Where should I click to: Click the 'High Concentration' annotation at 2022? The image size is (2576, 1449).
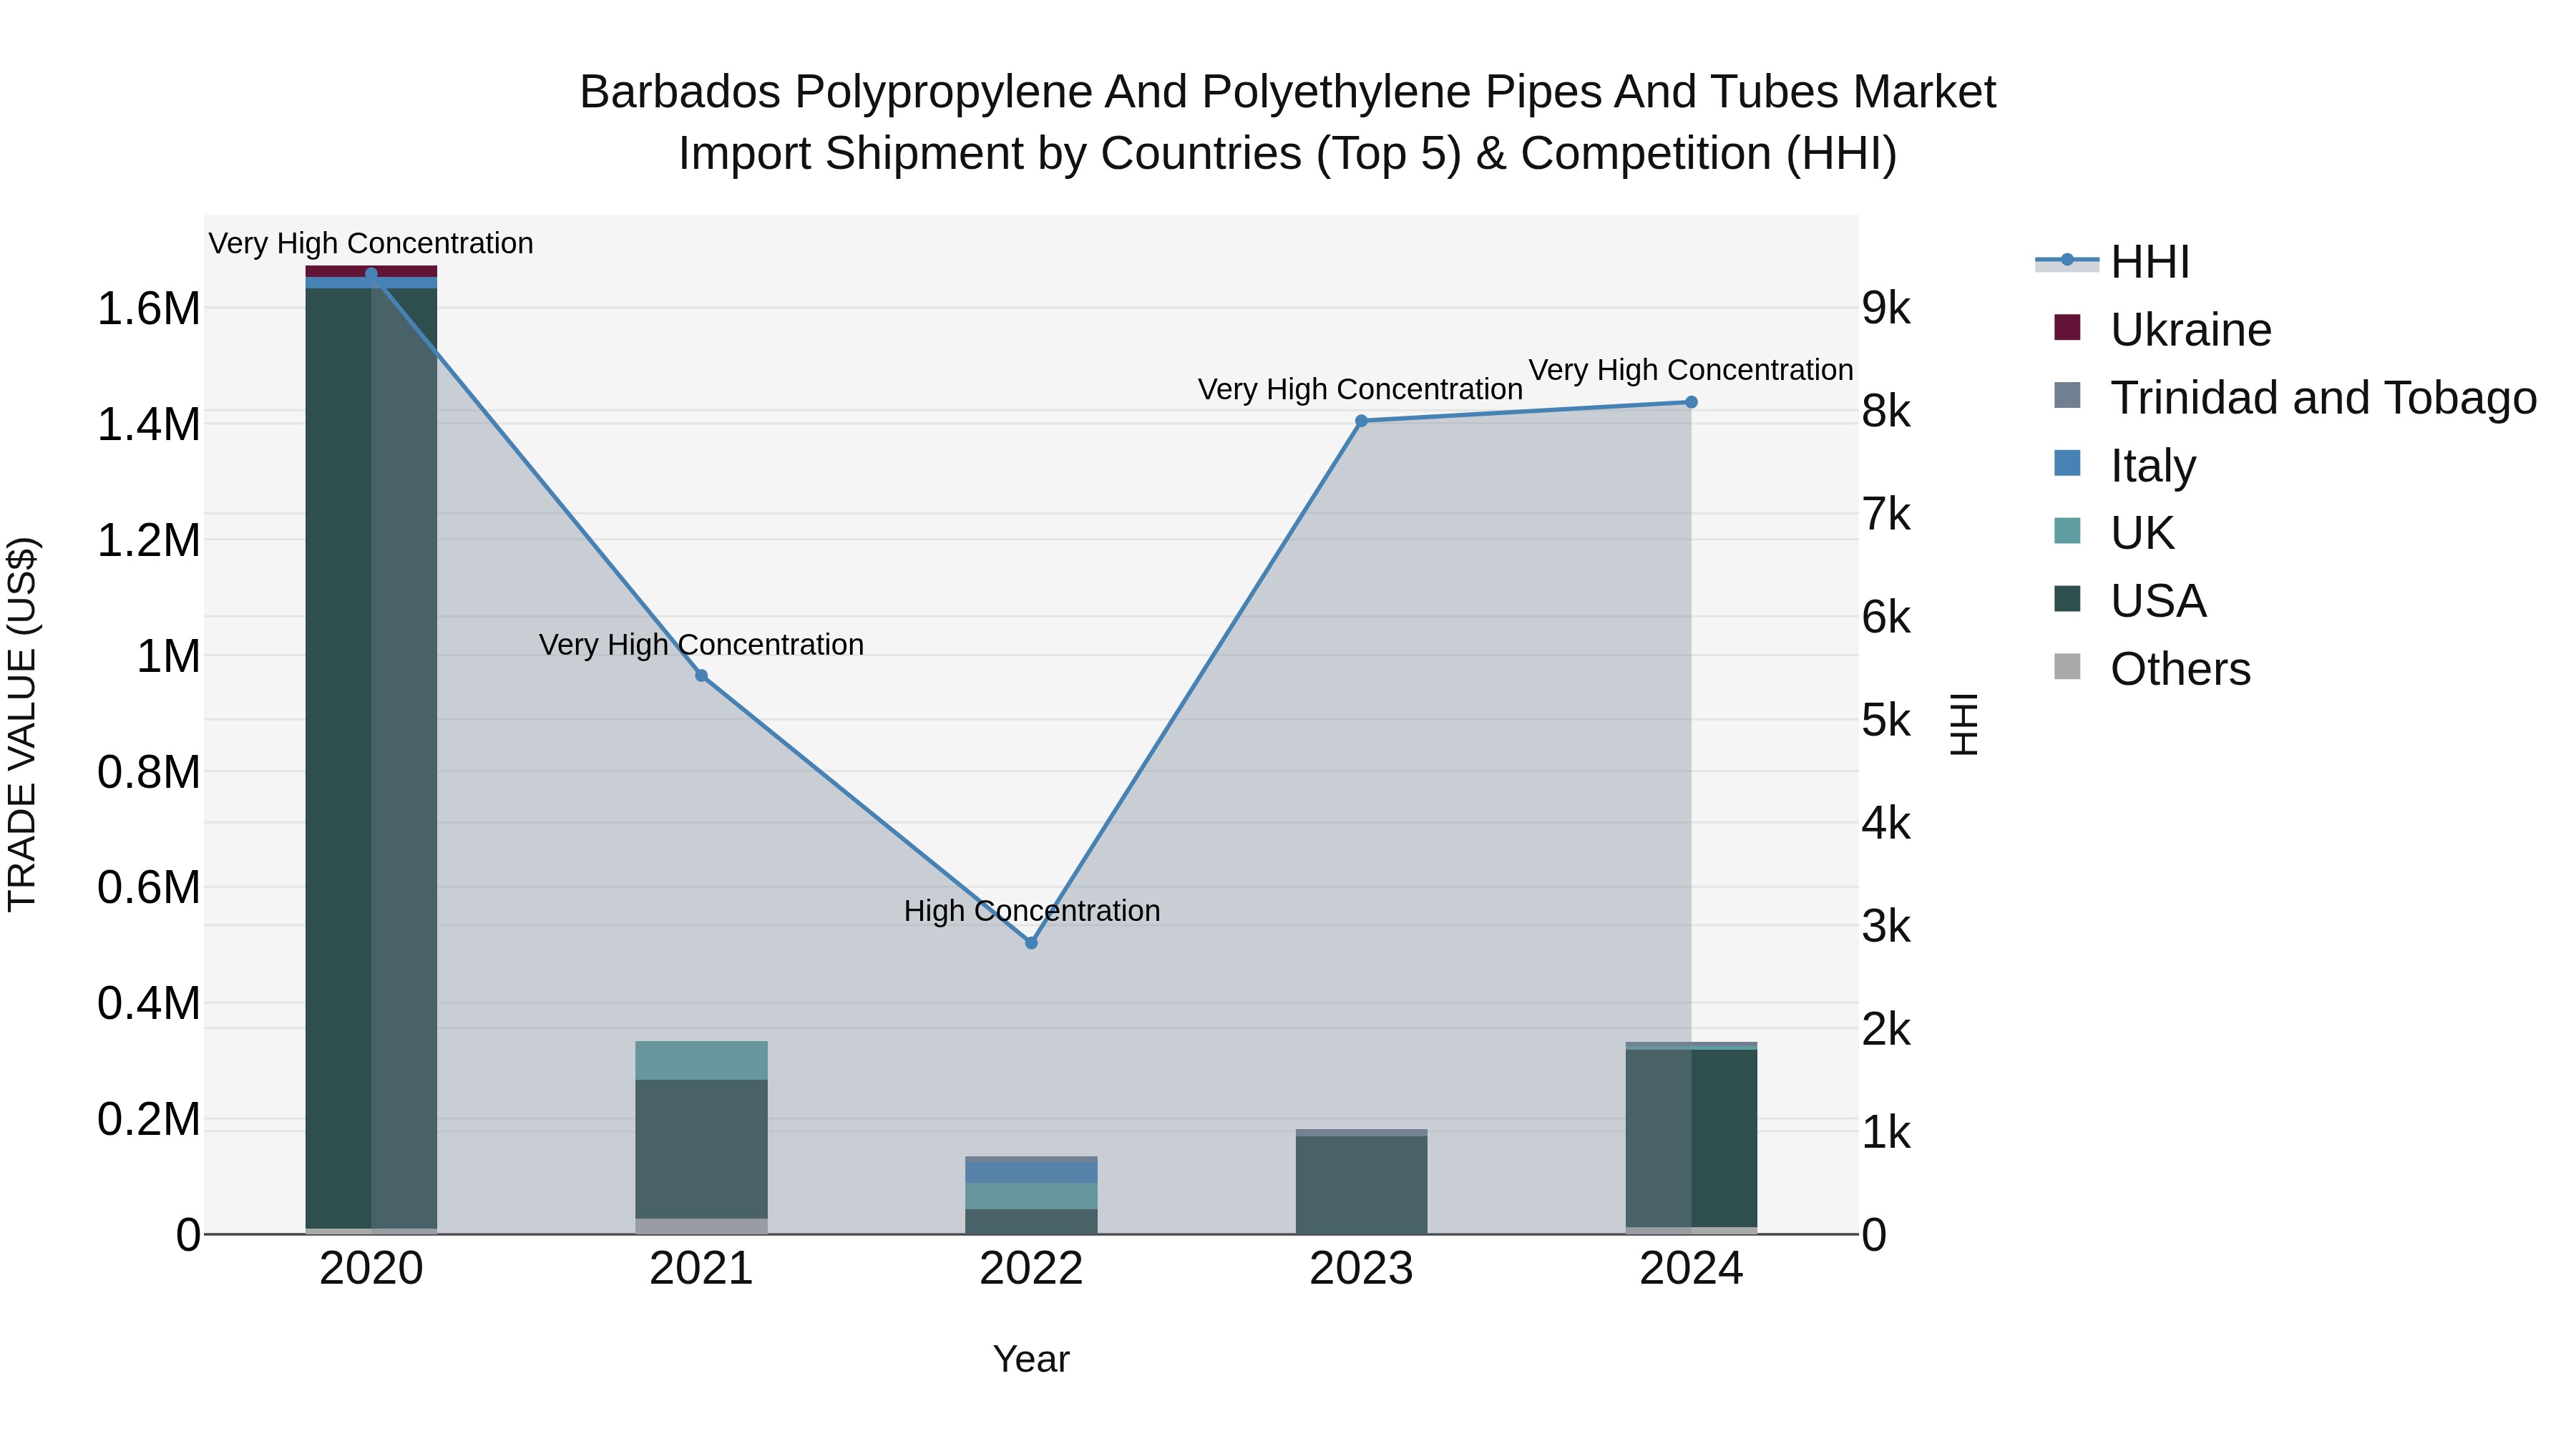[1032, 911]
